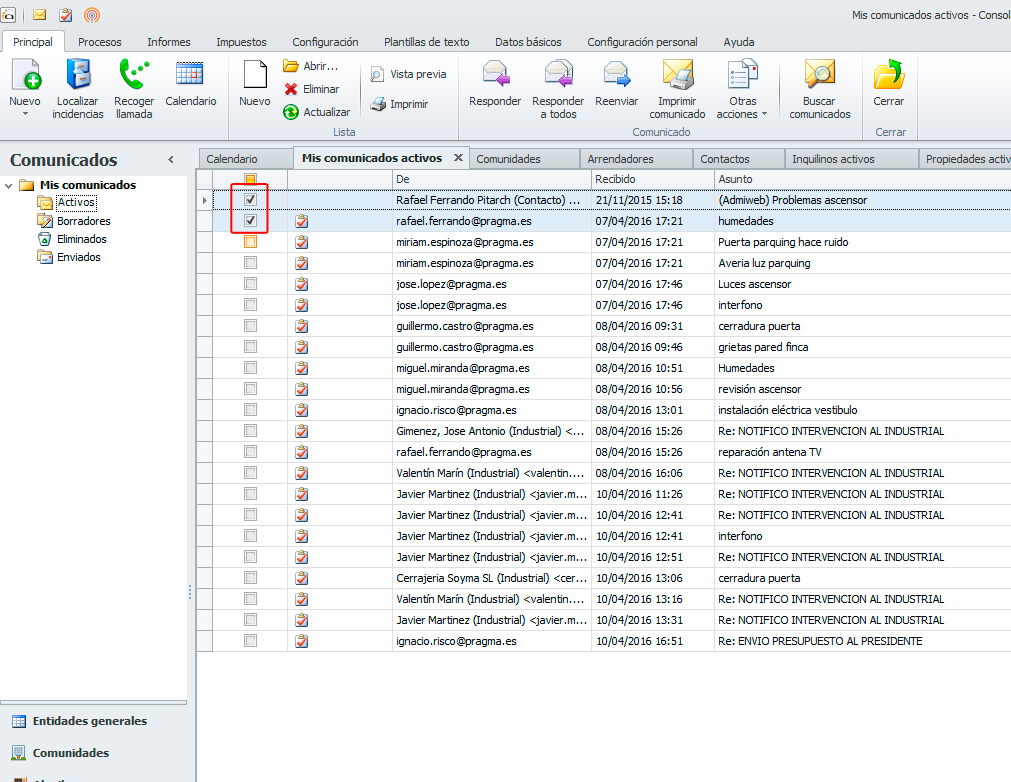Screen dimensions: 1011x782
Task: Click orange broadcast icon in quick access toolbar
Action: click(x=92, y=15)
